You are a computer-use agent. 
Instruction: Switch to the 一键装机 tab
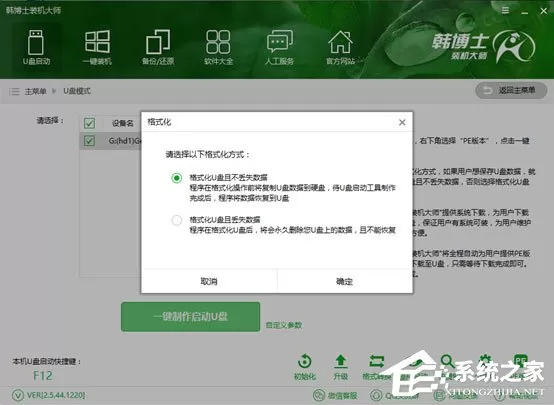tap(97, 48)
